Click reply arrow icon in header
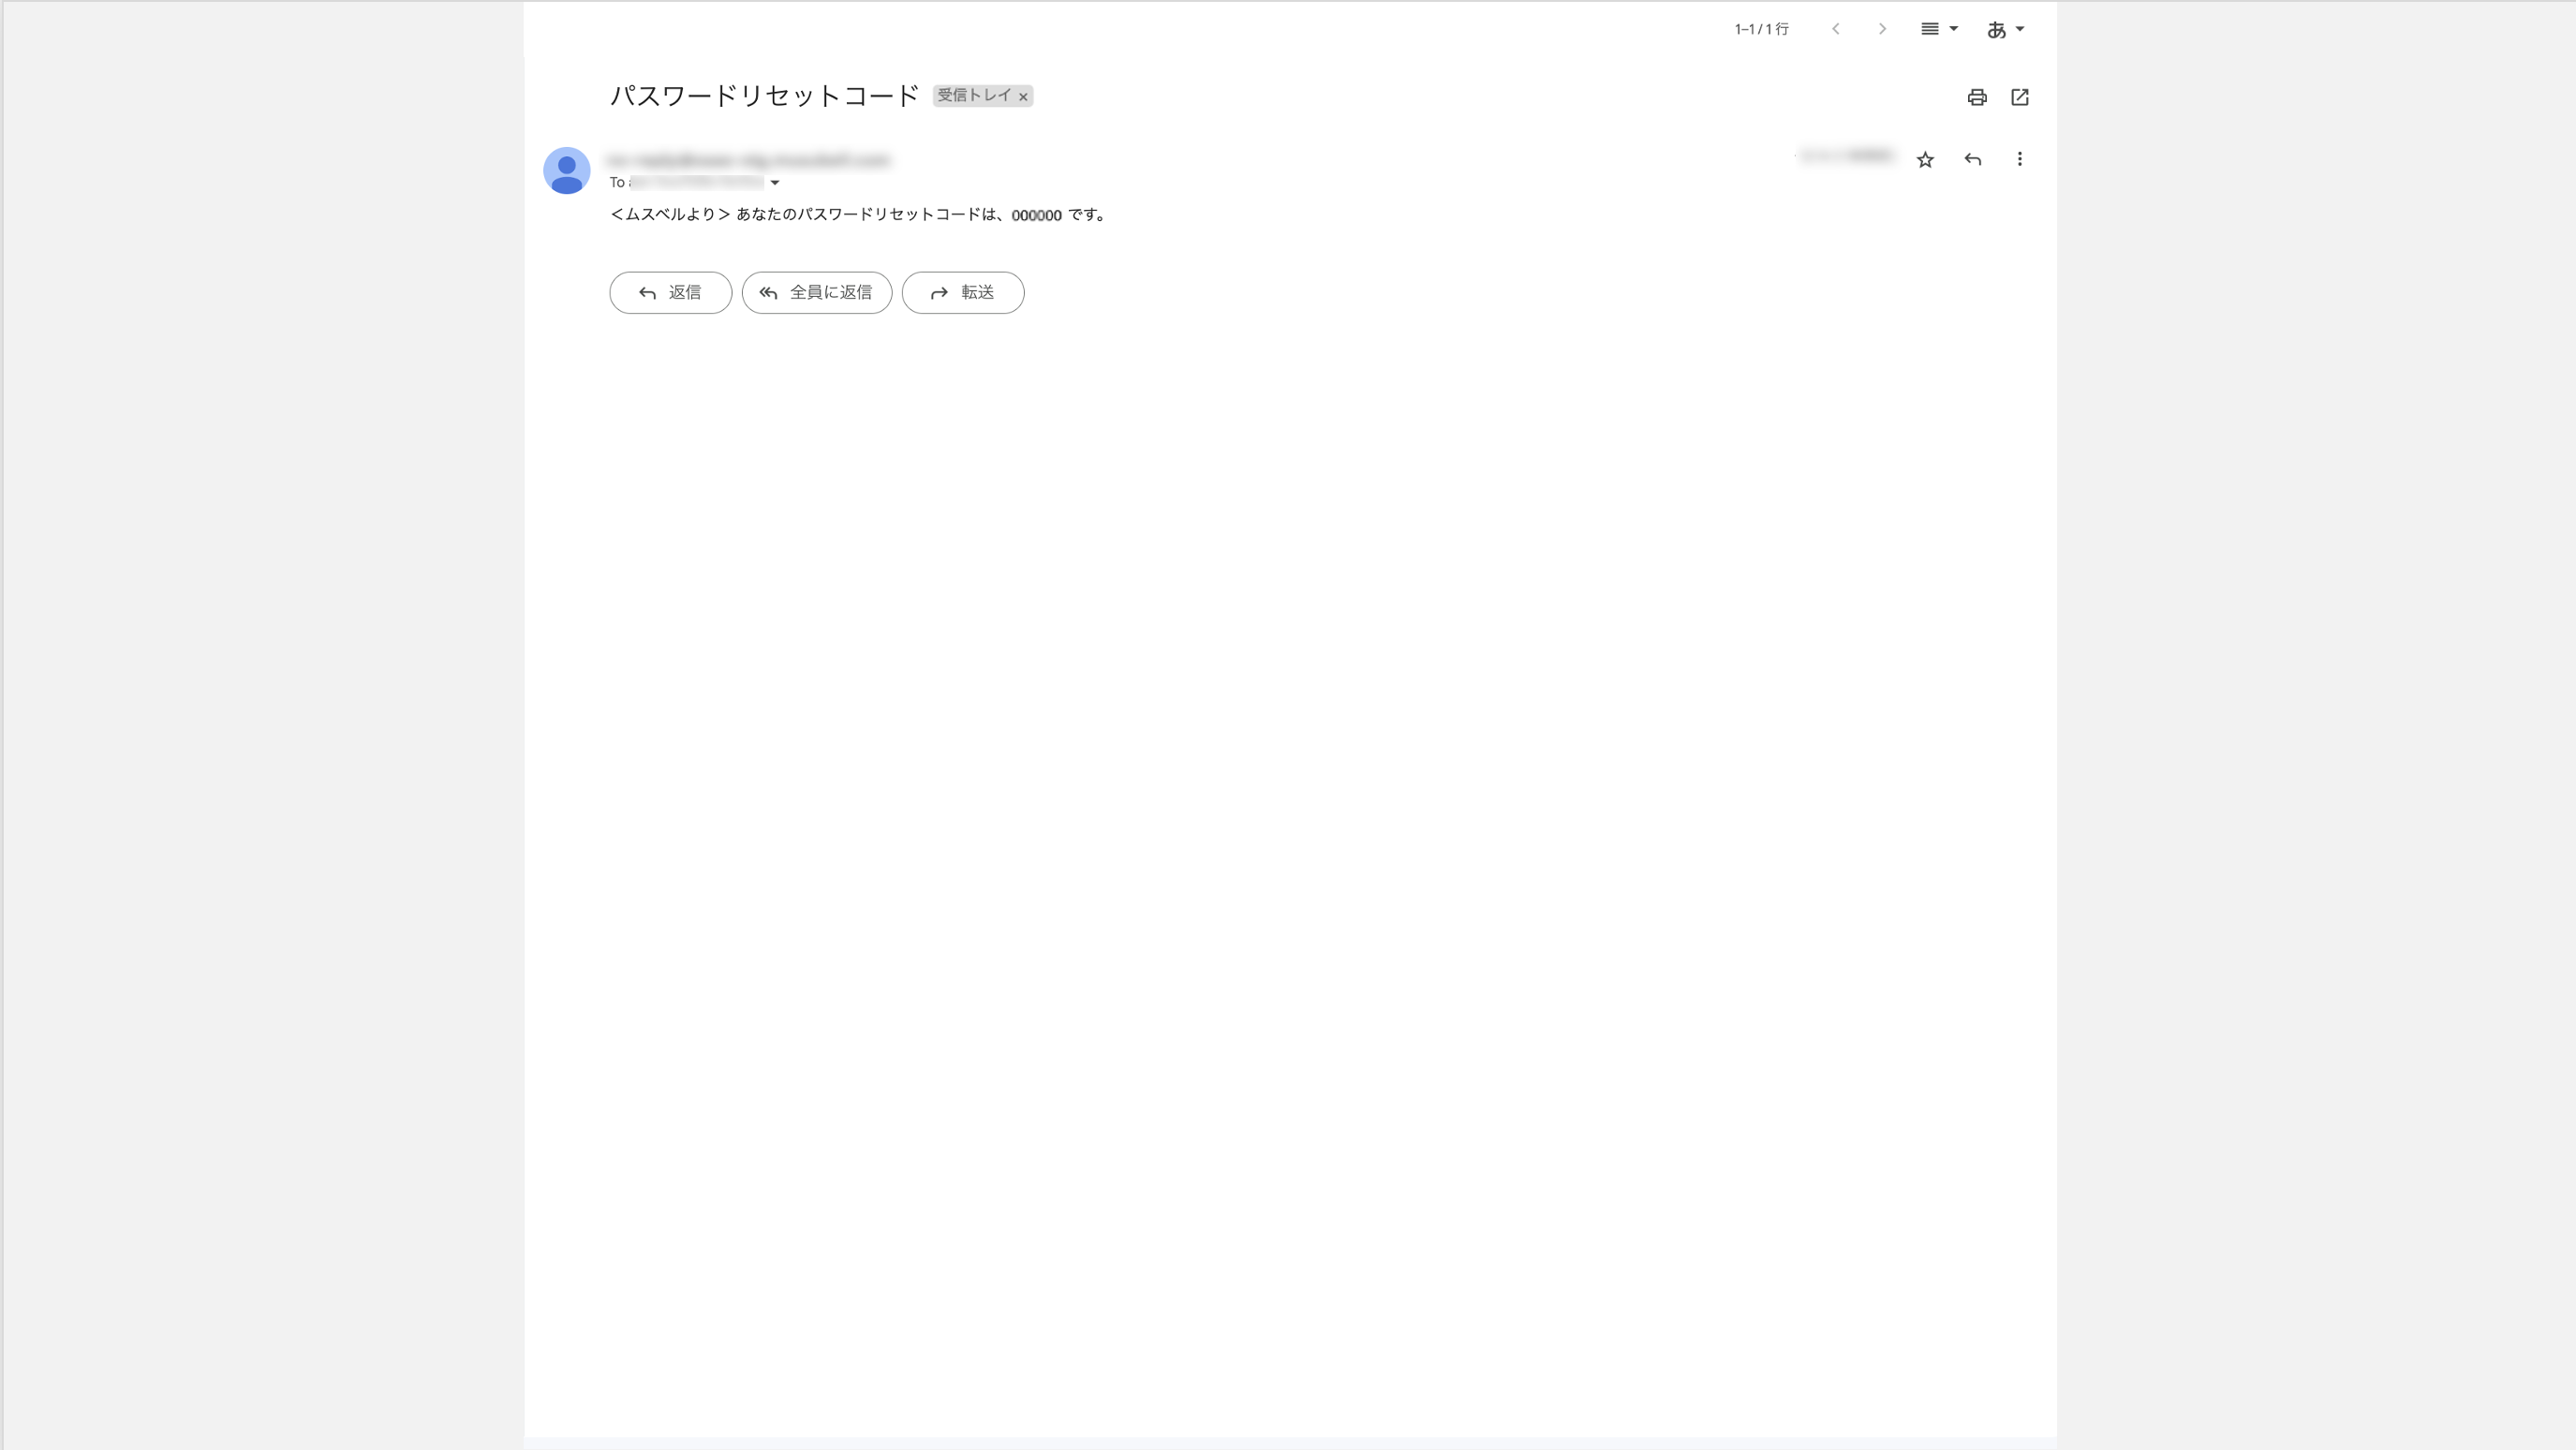The height and width of the screenshot is (1450, 2576). tap(1972, 159)
